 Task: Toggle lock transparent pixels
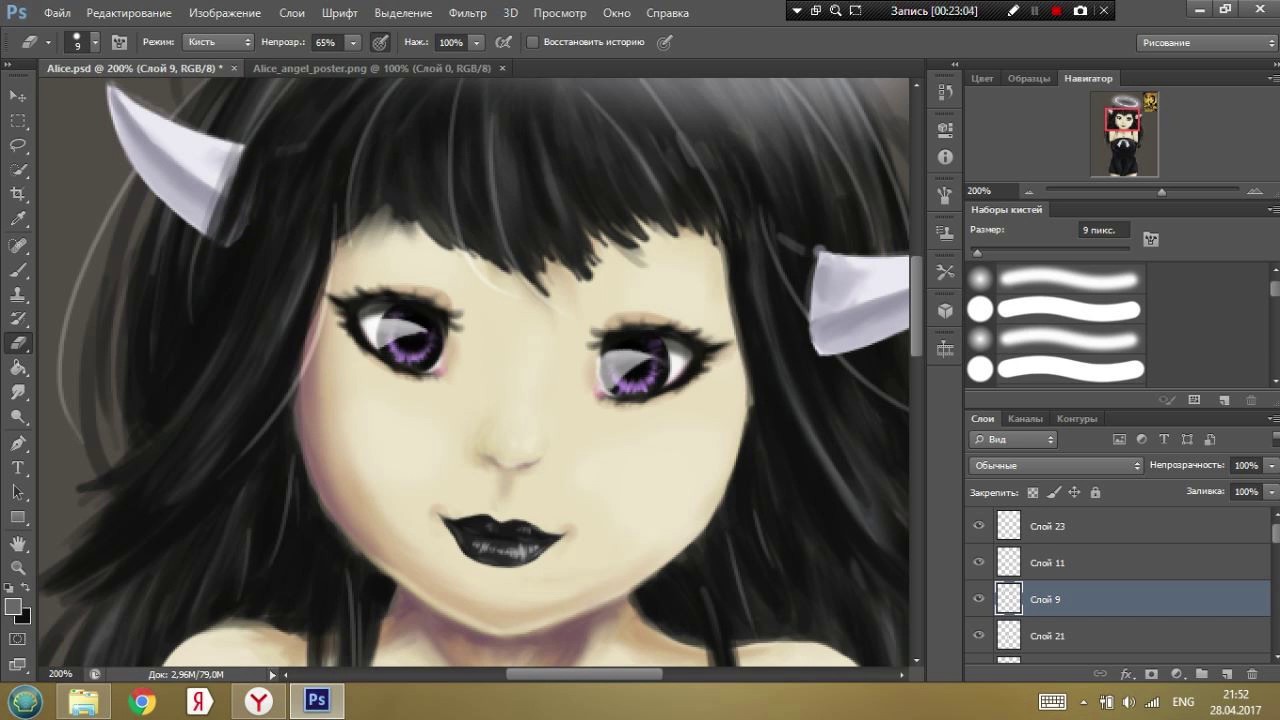tap(1033, 492)
